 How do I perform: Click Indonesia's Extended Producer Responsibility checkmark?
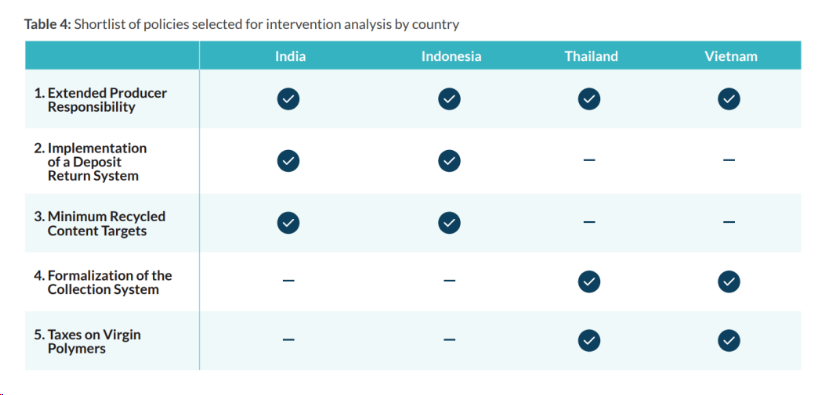pyautogui.click(x=449, y=99)
